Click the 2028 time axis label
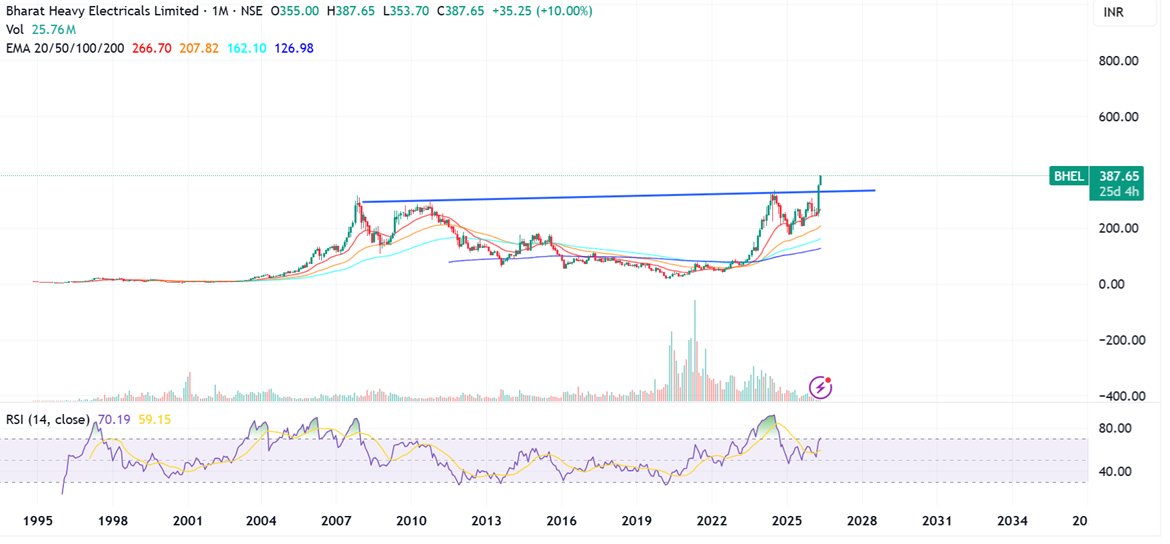Viewport: 1170px width, 544px height. (x=862, y=520)
